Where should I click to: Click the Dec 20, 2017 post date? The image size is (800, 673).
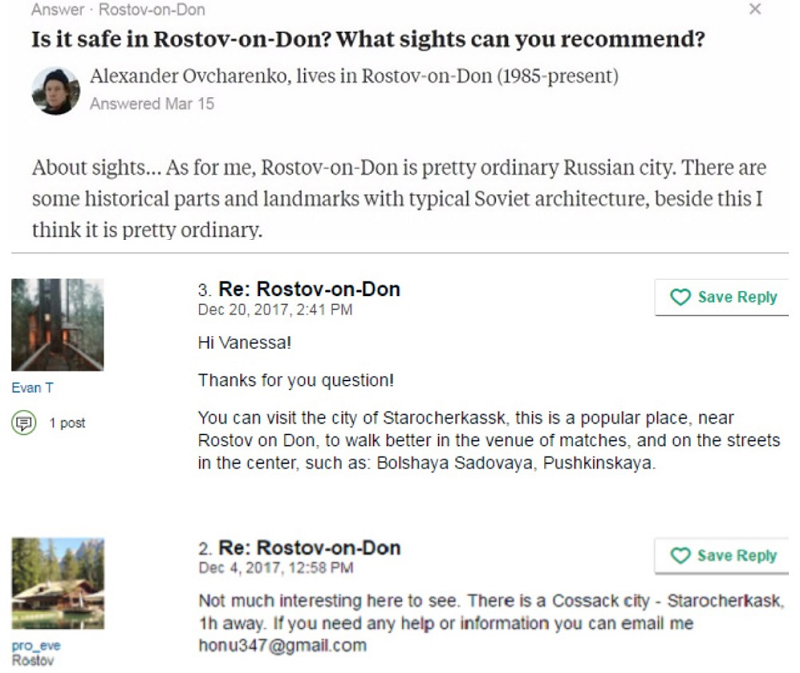coord(275,310)
